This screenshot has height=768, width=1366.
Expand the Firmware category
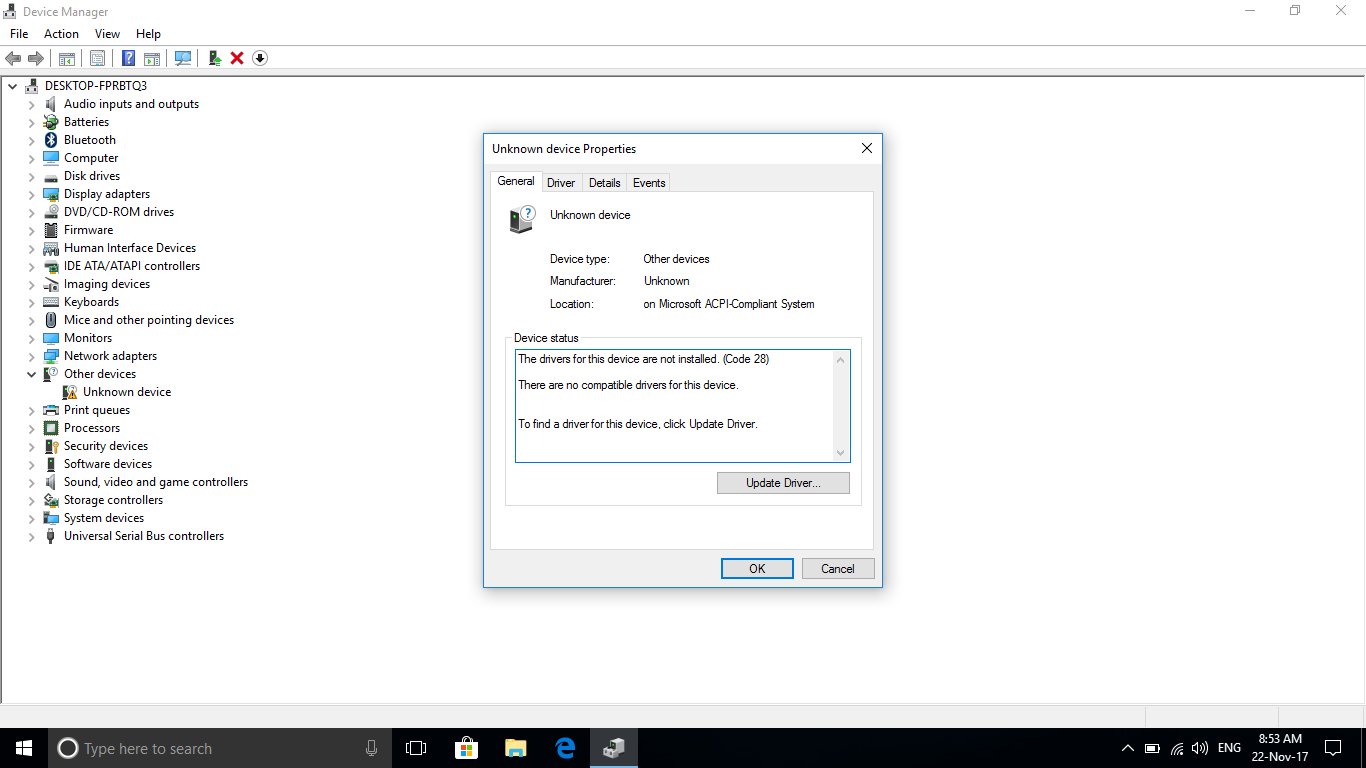point(31,230)
